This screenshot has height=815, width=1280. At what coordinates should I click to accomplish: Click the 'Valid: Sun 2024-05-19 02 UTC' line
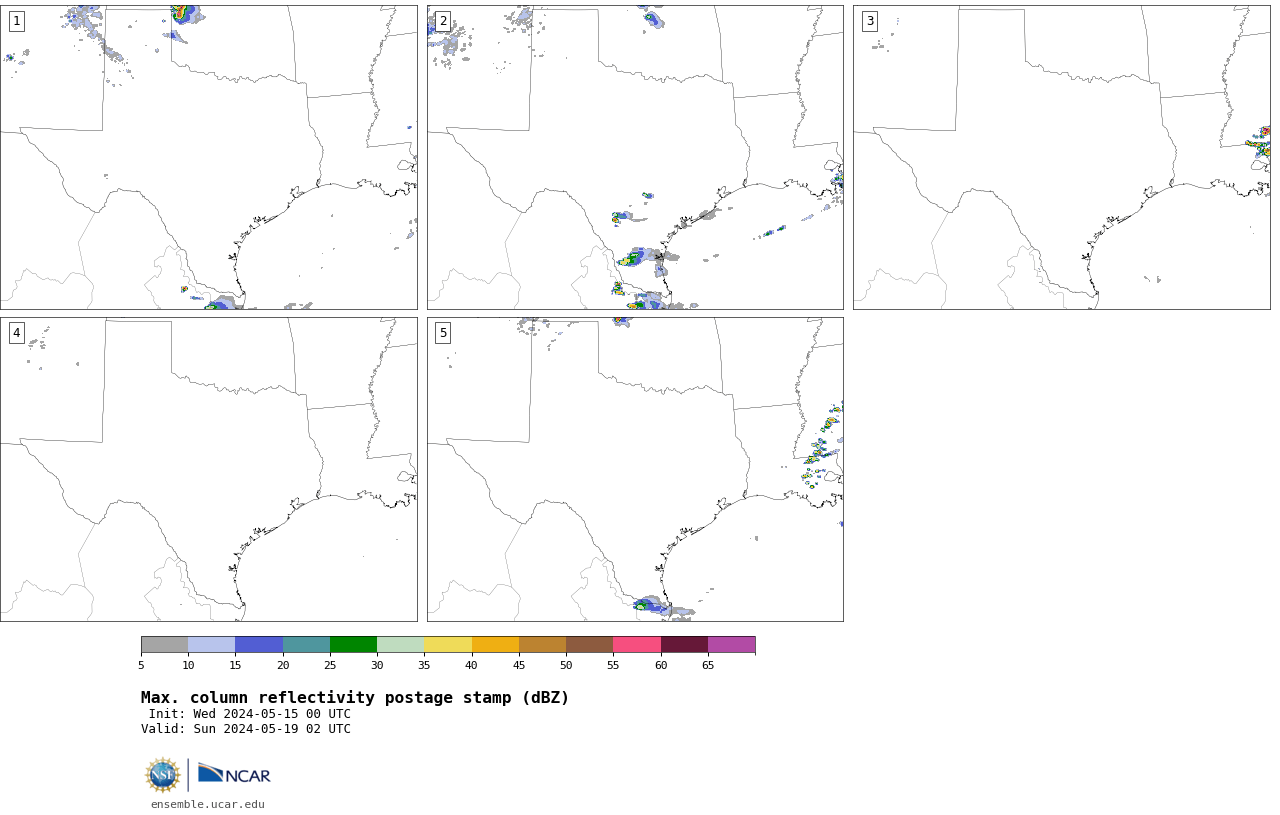246,729
